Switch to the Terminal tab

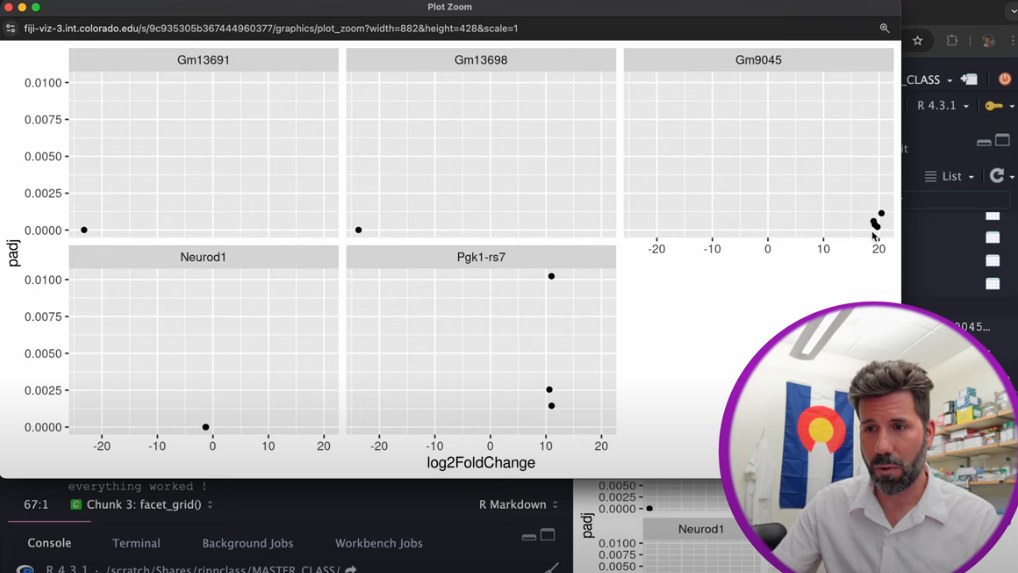(136, 543)
